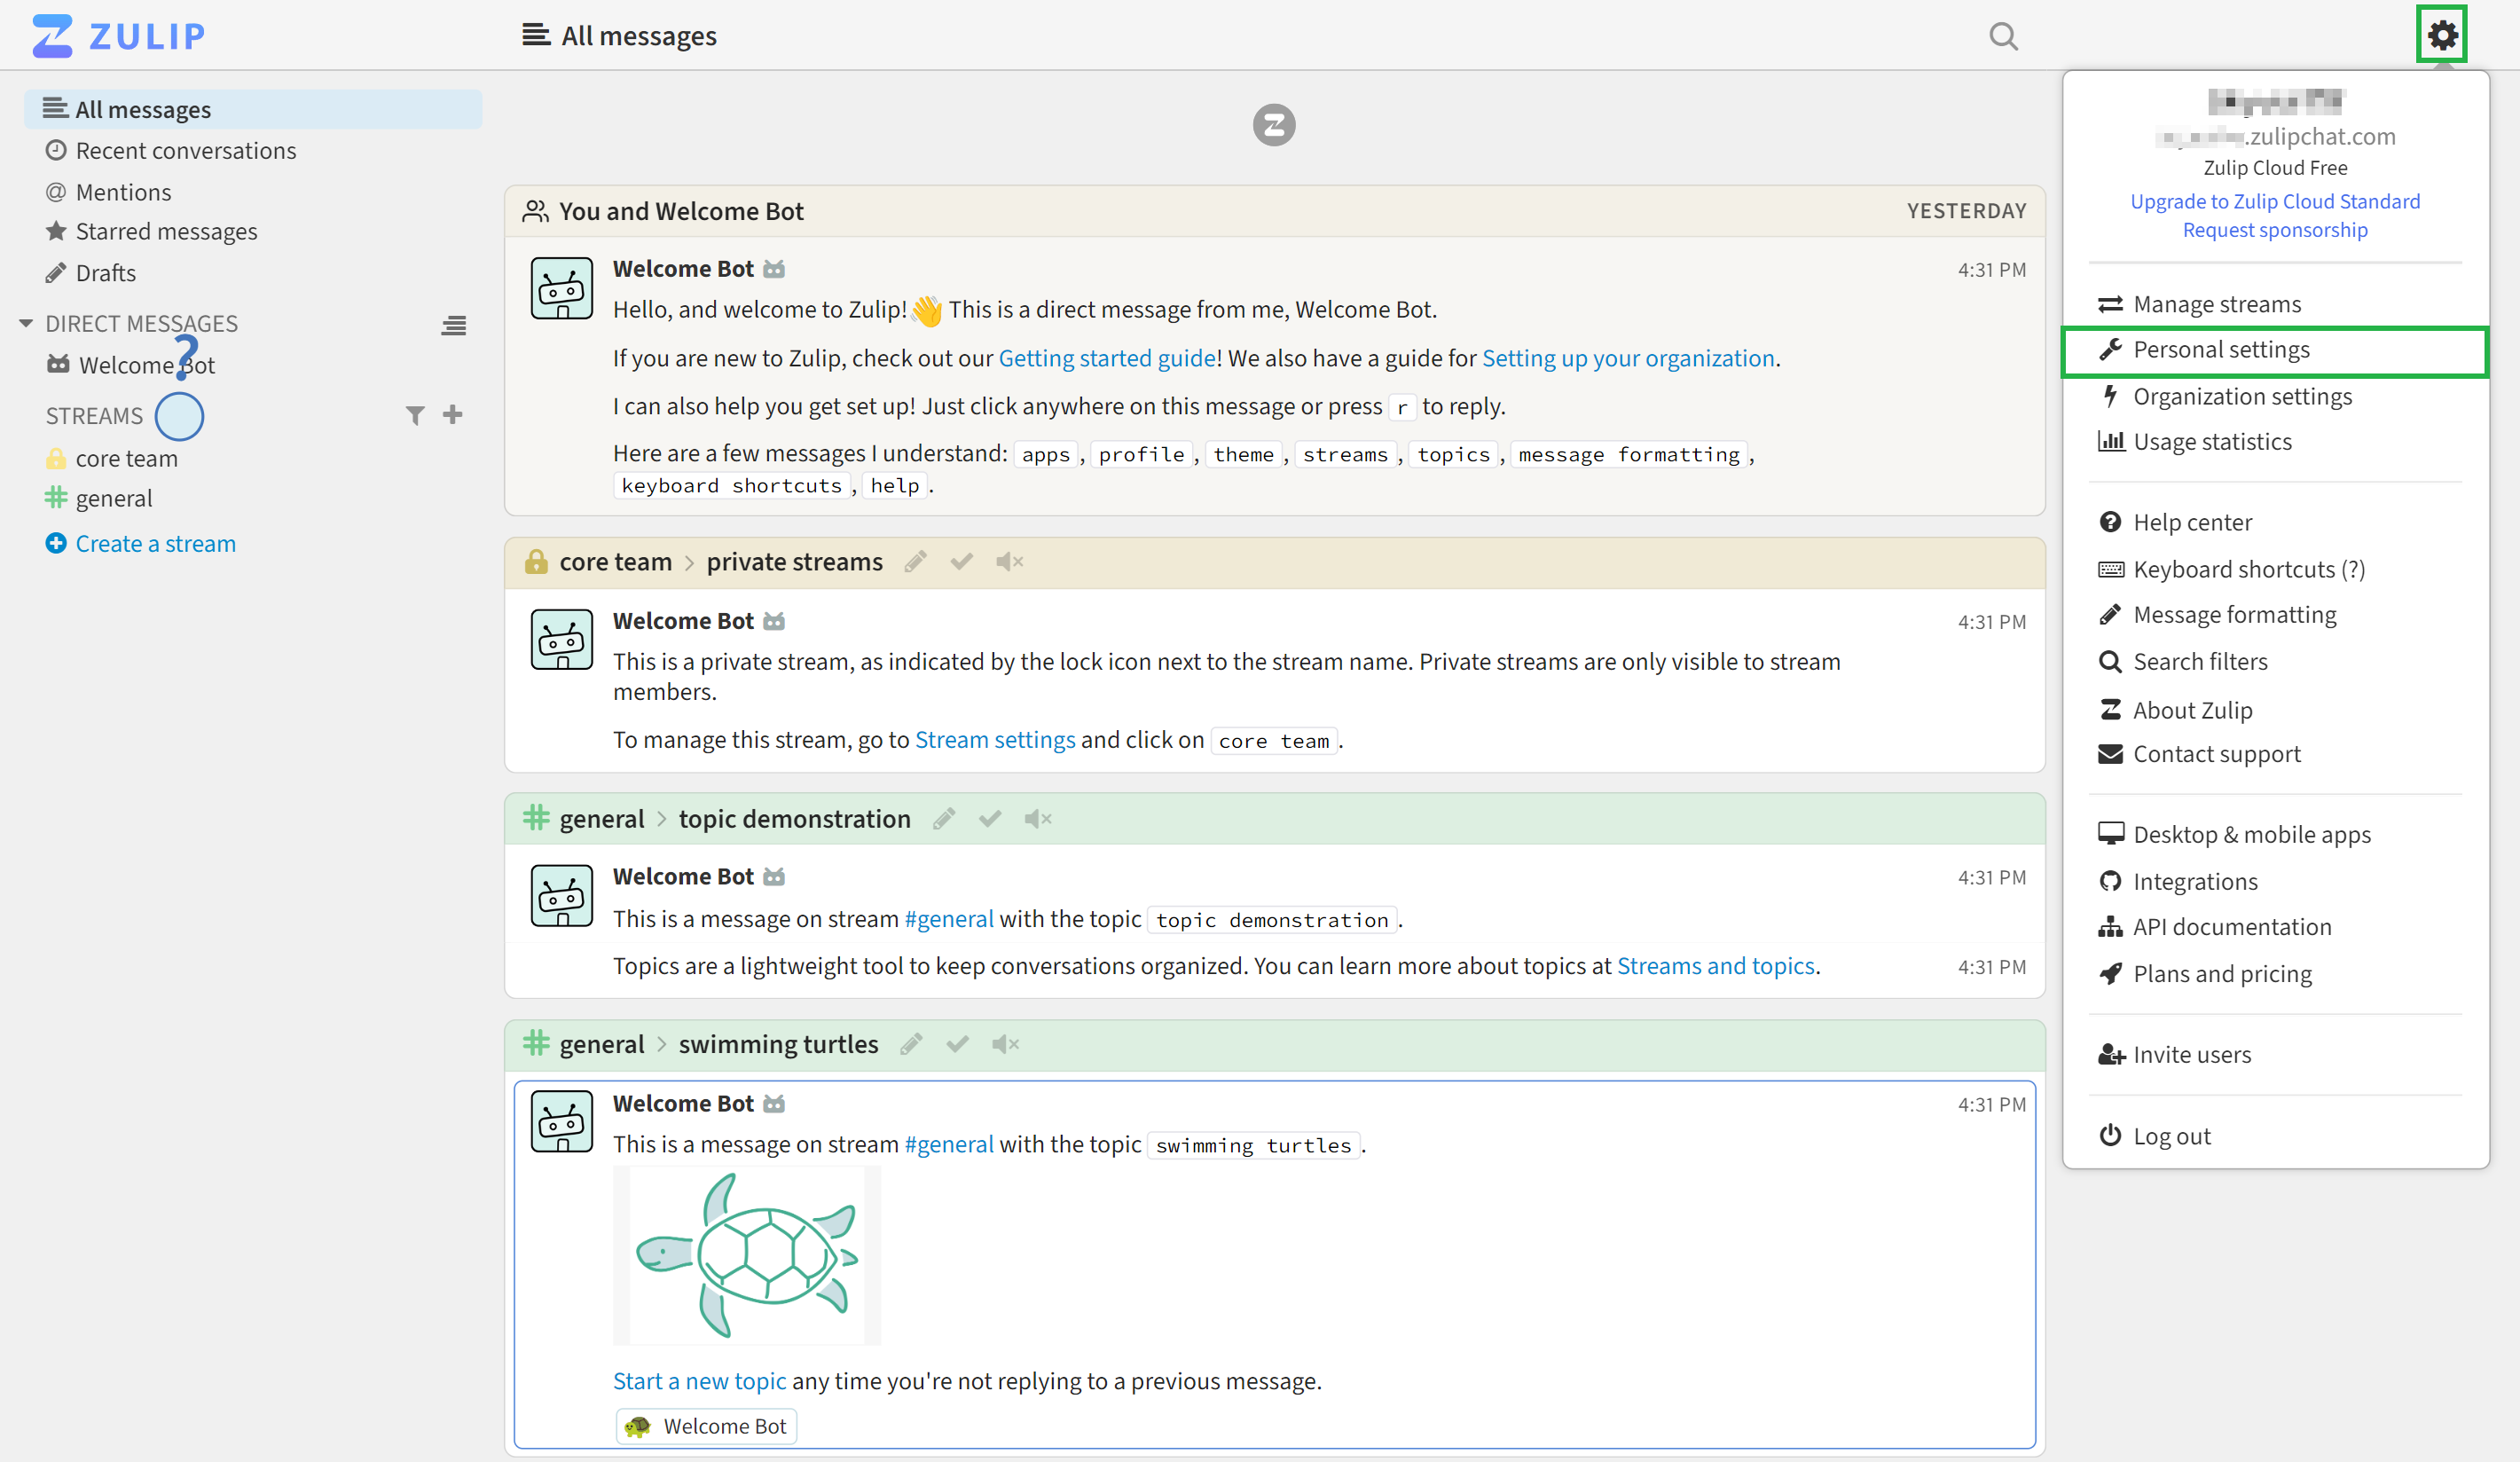This screenshot has width=2520, height=1462.
Task: Mark swimming turtles topic as resolved
Action: click(x=958, y=1044)
